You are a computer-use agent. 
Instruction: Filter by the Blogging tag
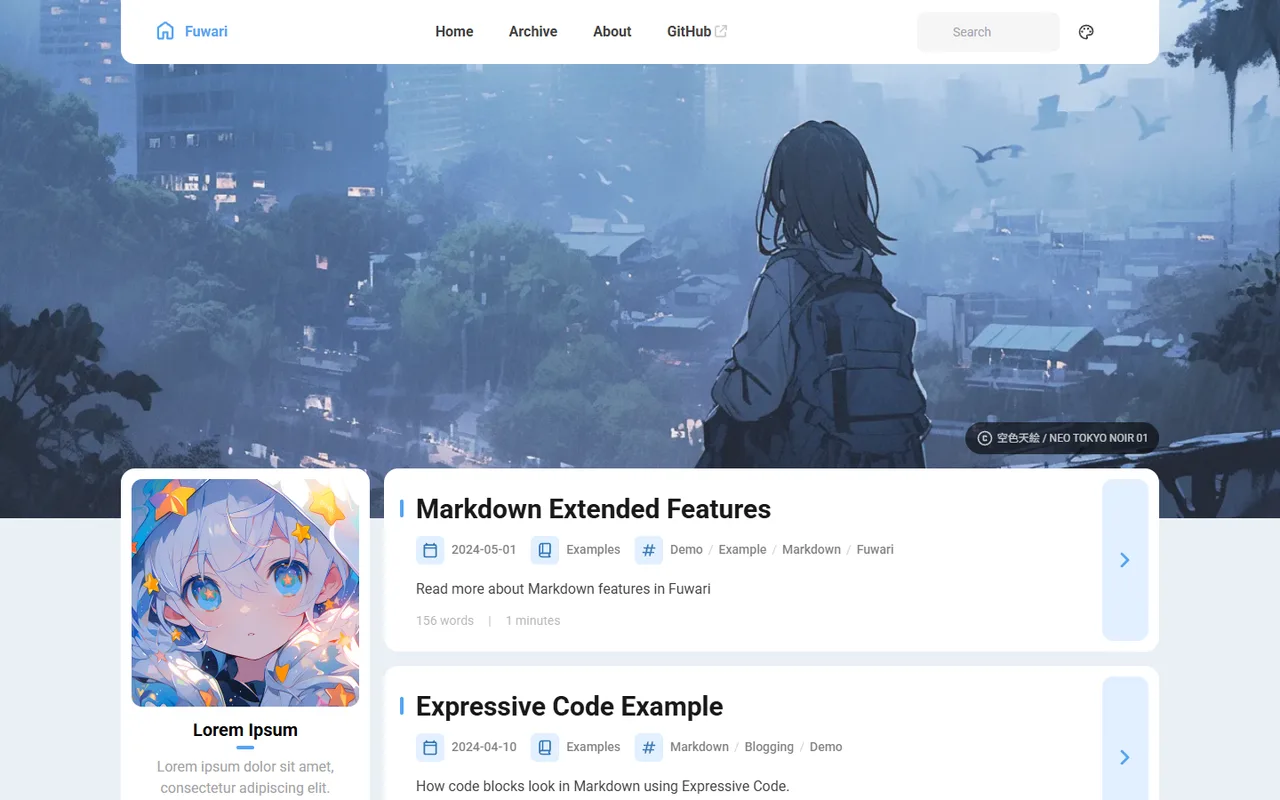[769, 747]
